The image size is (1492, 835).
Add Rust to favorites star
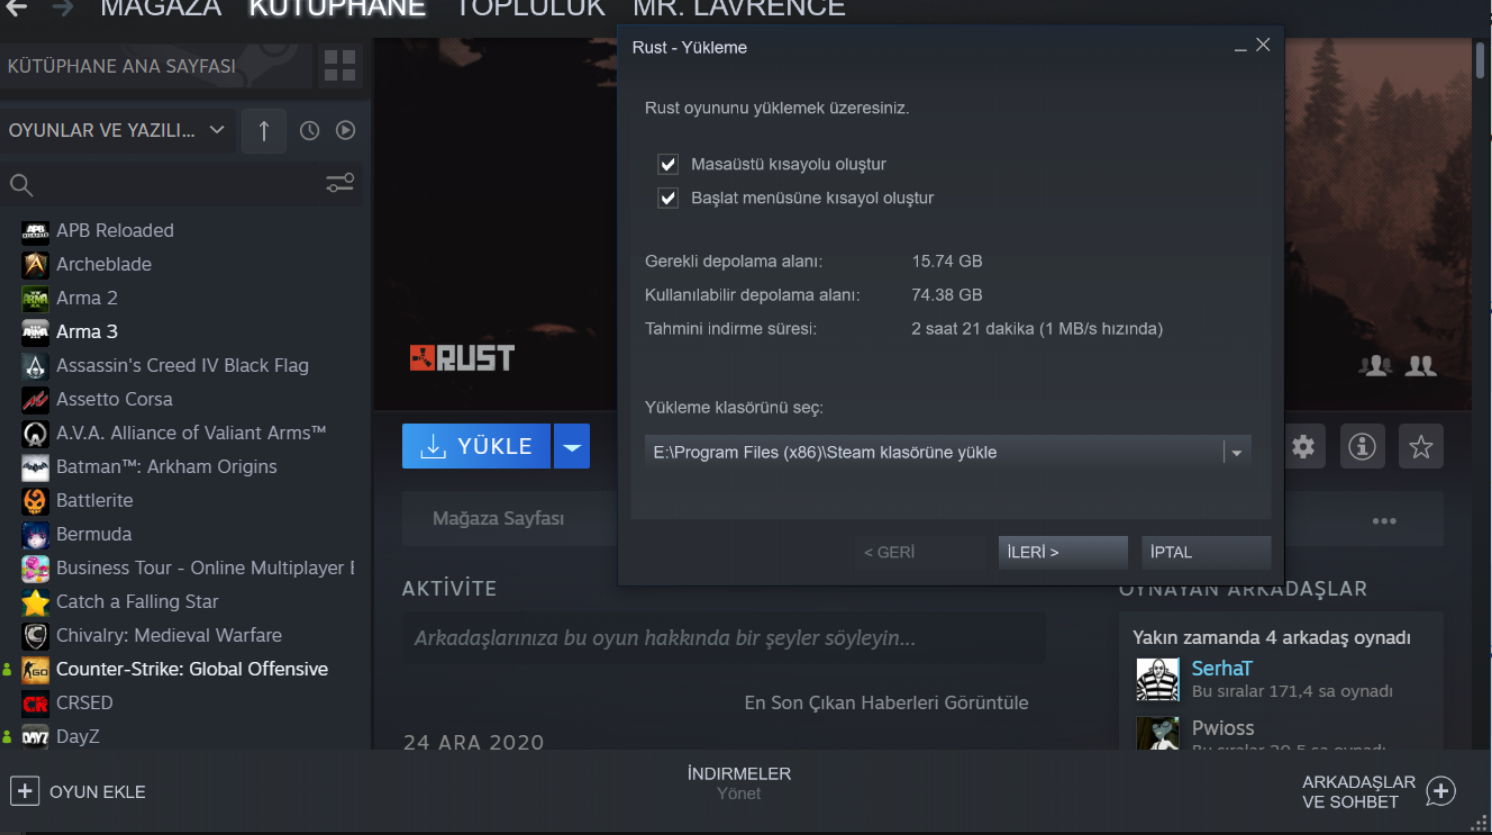coord(1421,446)
